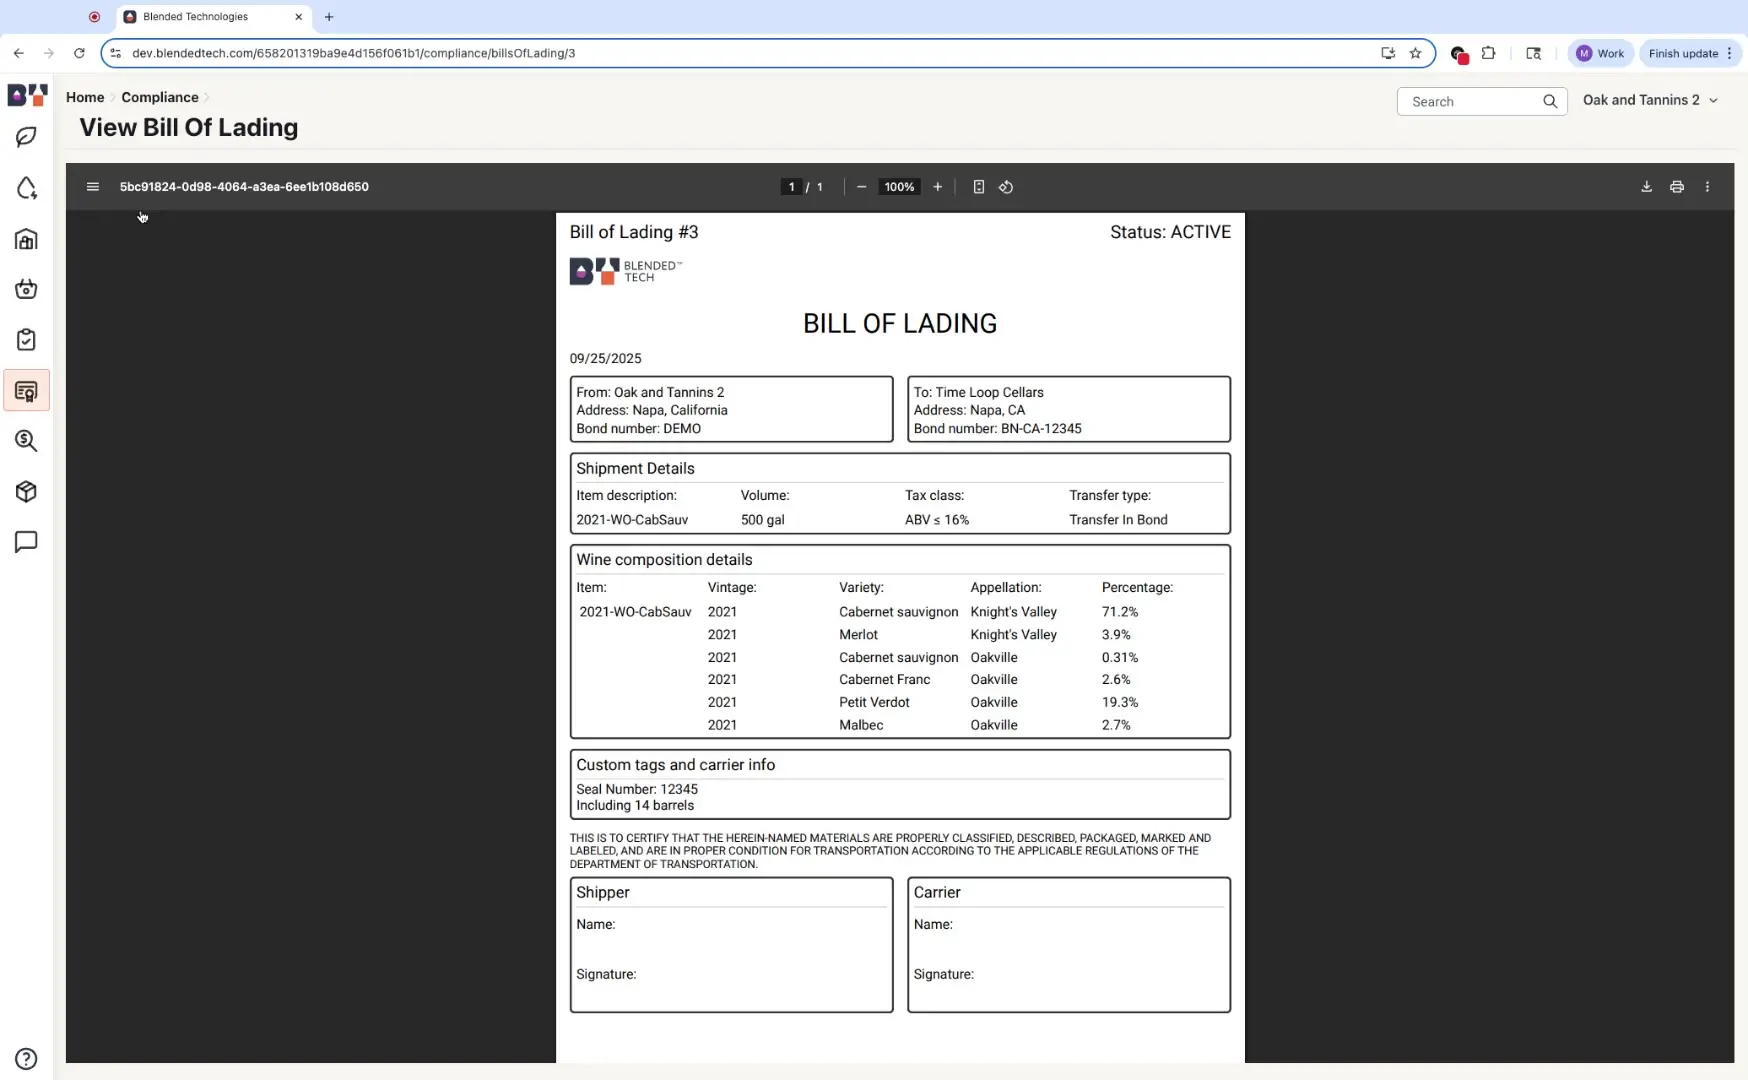
Task: Click the Status: ACTIVE text
Action: [x=1170, y=232]
